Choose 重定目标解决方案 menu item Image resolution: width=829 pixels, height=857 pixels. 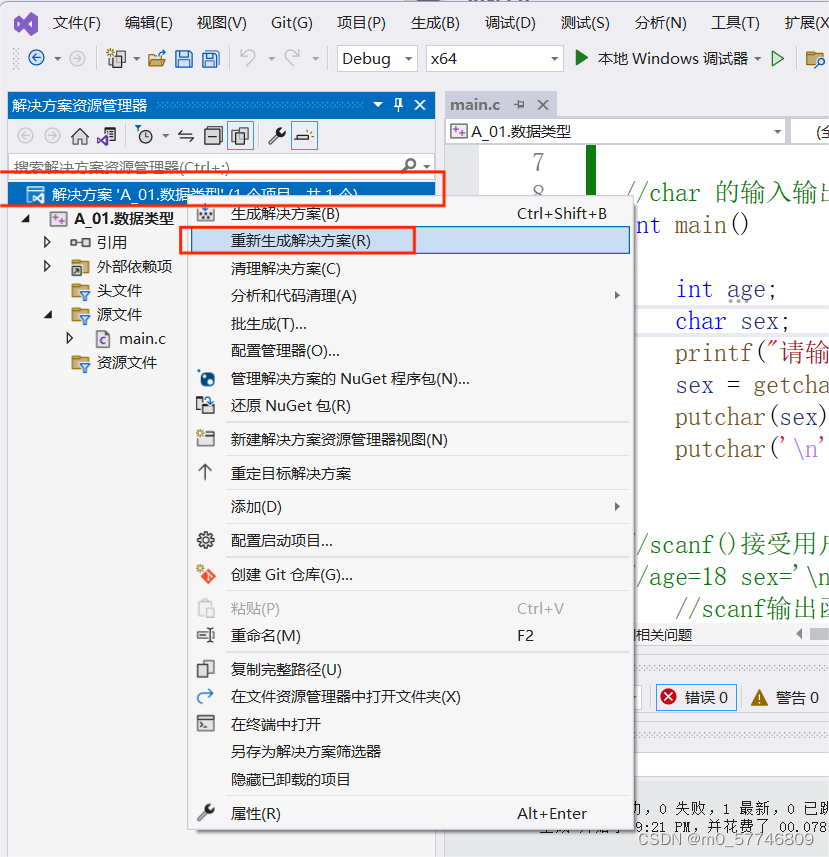[x=410, y=473]
